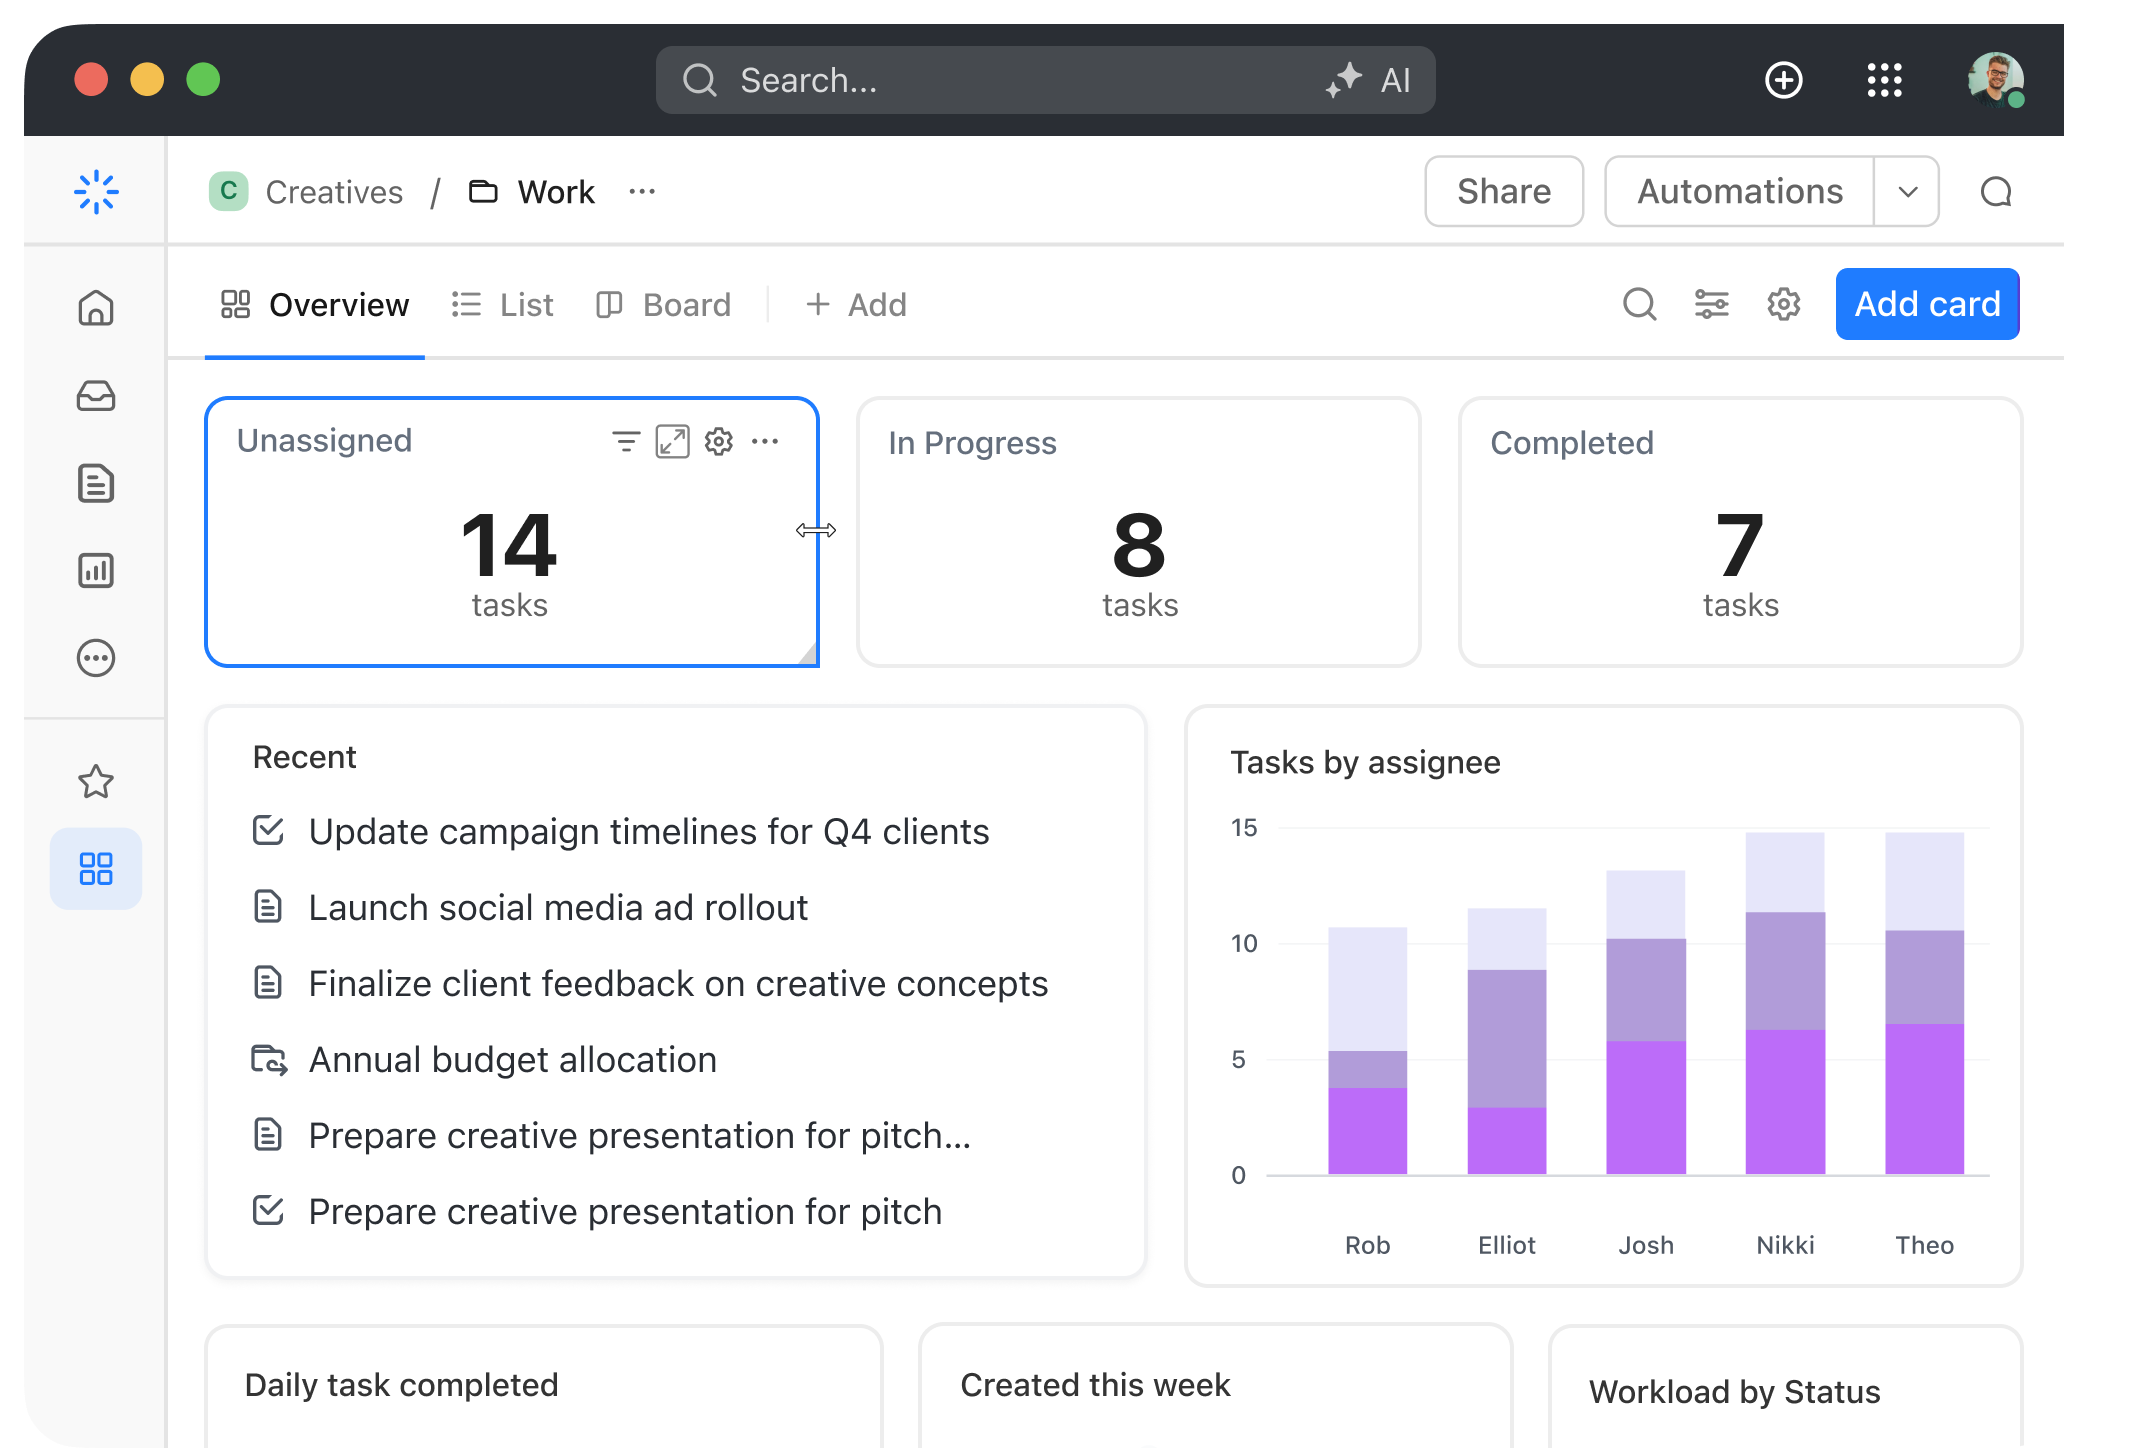2140x1456 pixels.
Task: Open the view filter sliders icon
Action: click(x=1711, y=304)
